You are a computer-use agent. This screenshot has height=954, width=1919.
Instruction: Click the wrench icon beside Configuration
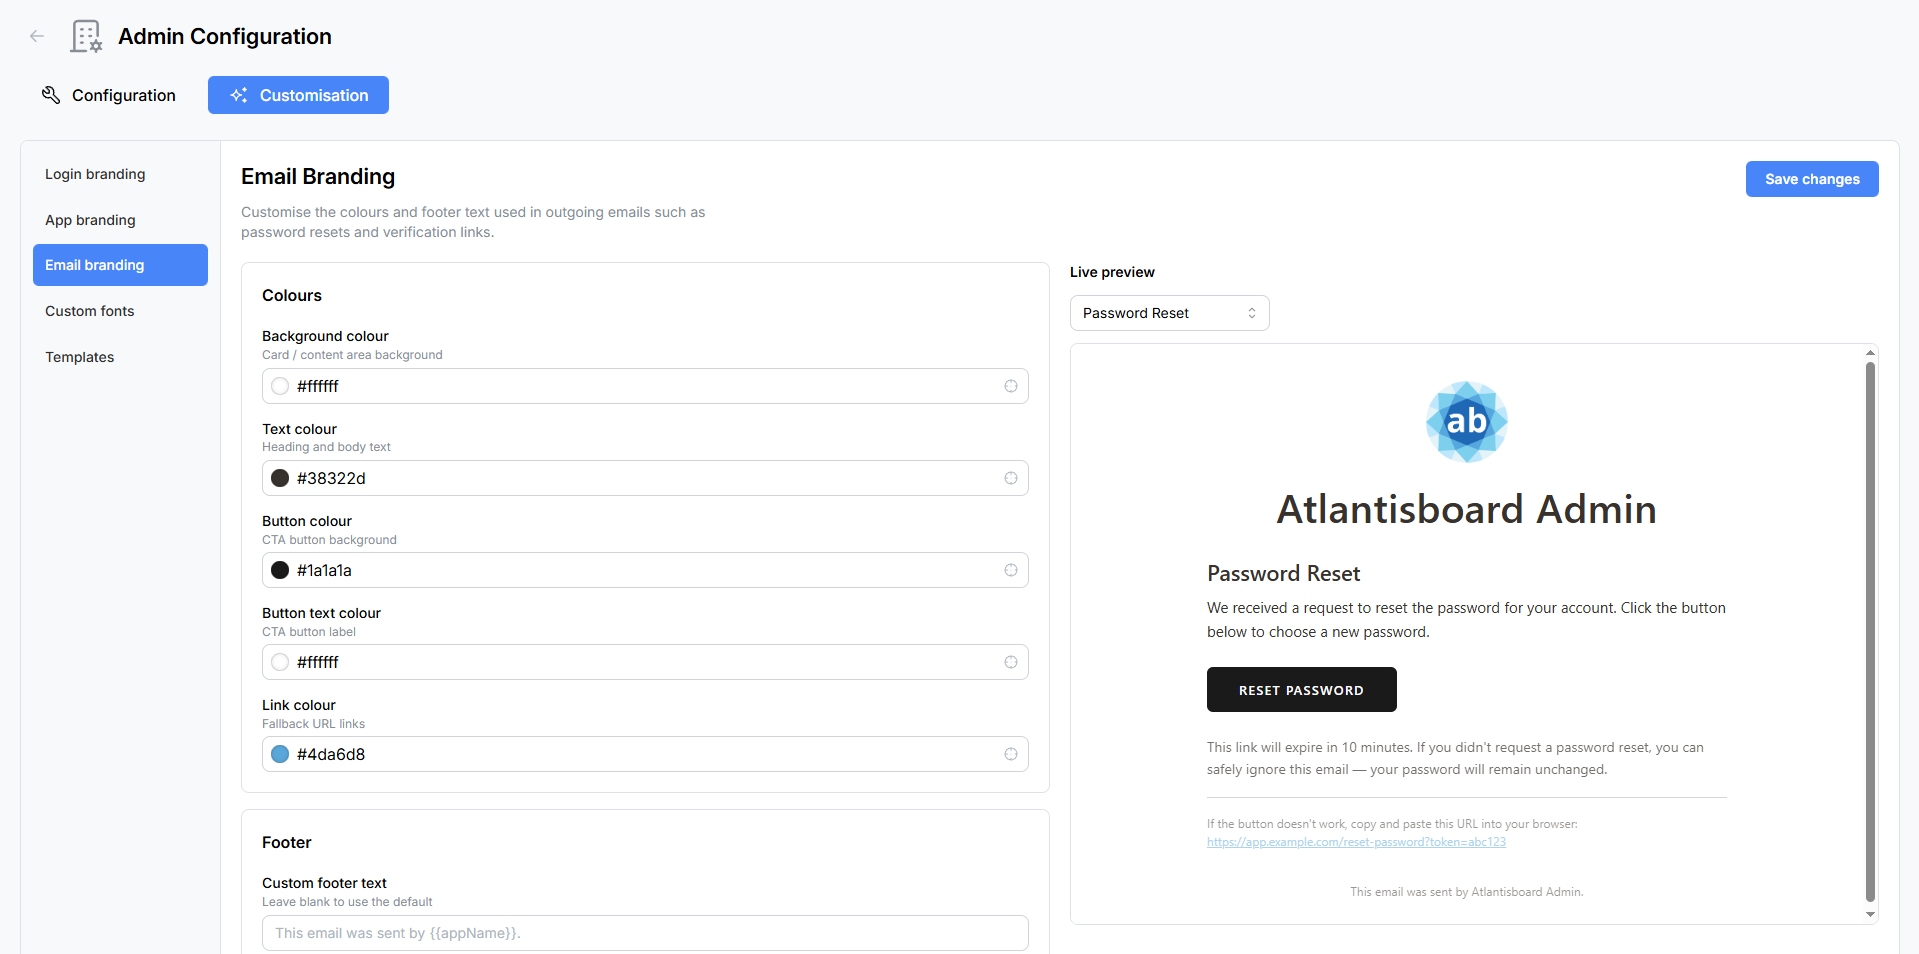click(51, 95)
